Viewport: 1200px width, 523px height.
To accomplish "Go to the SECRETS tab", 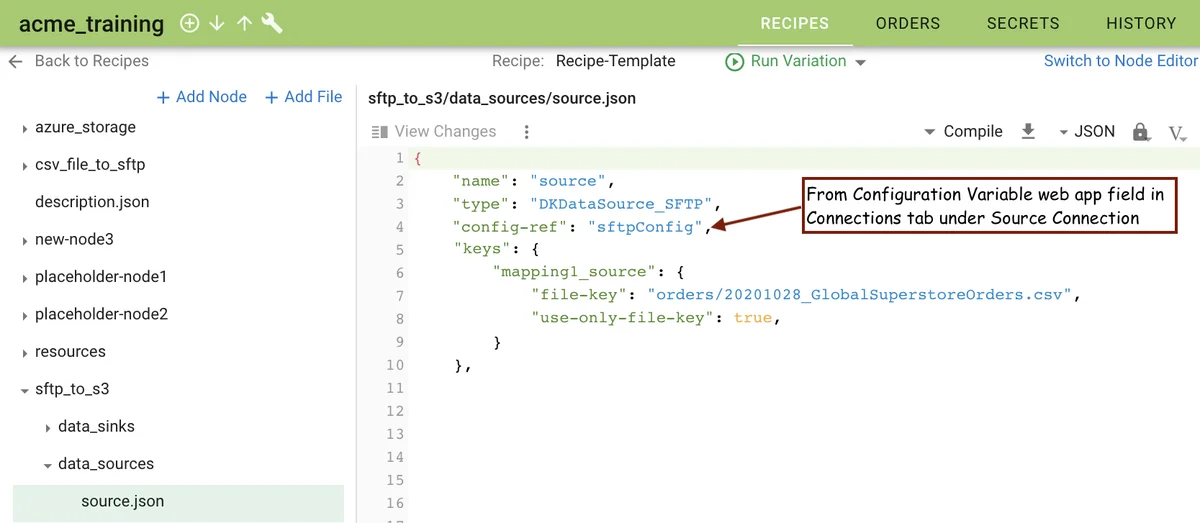I will tap(1022, 23).
